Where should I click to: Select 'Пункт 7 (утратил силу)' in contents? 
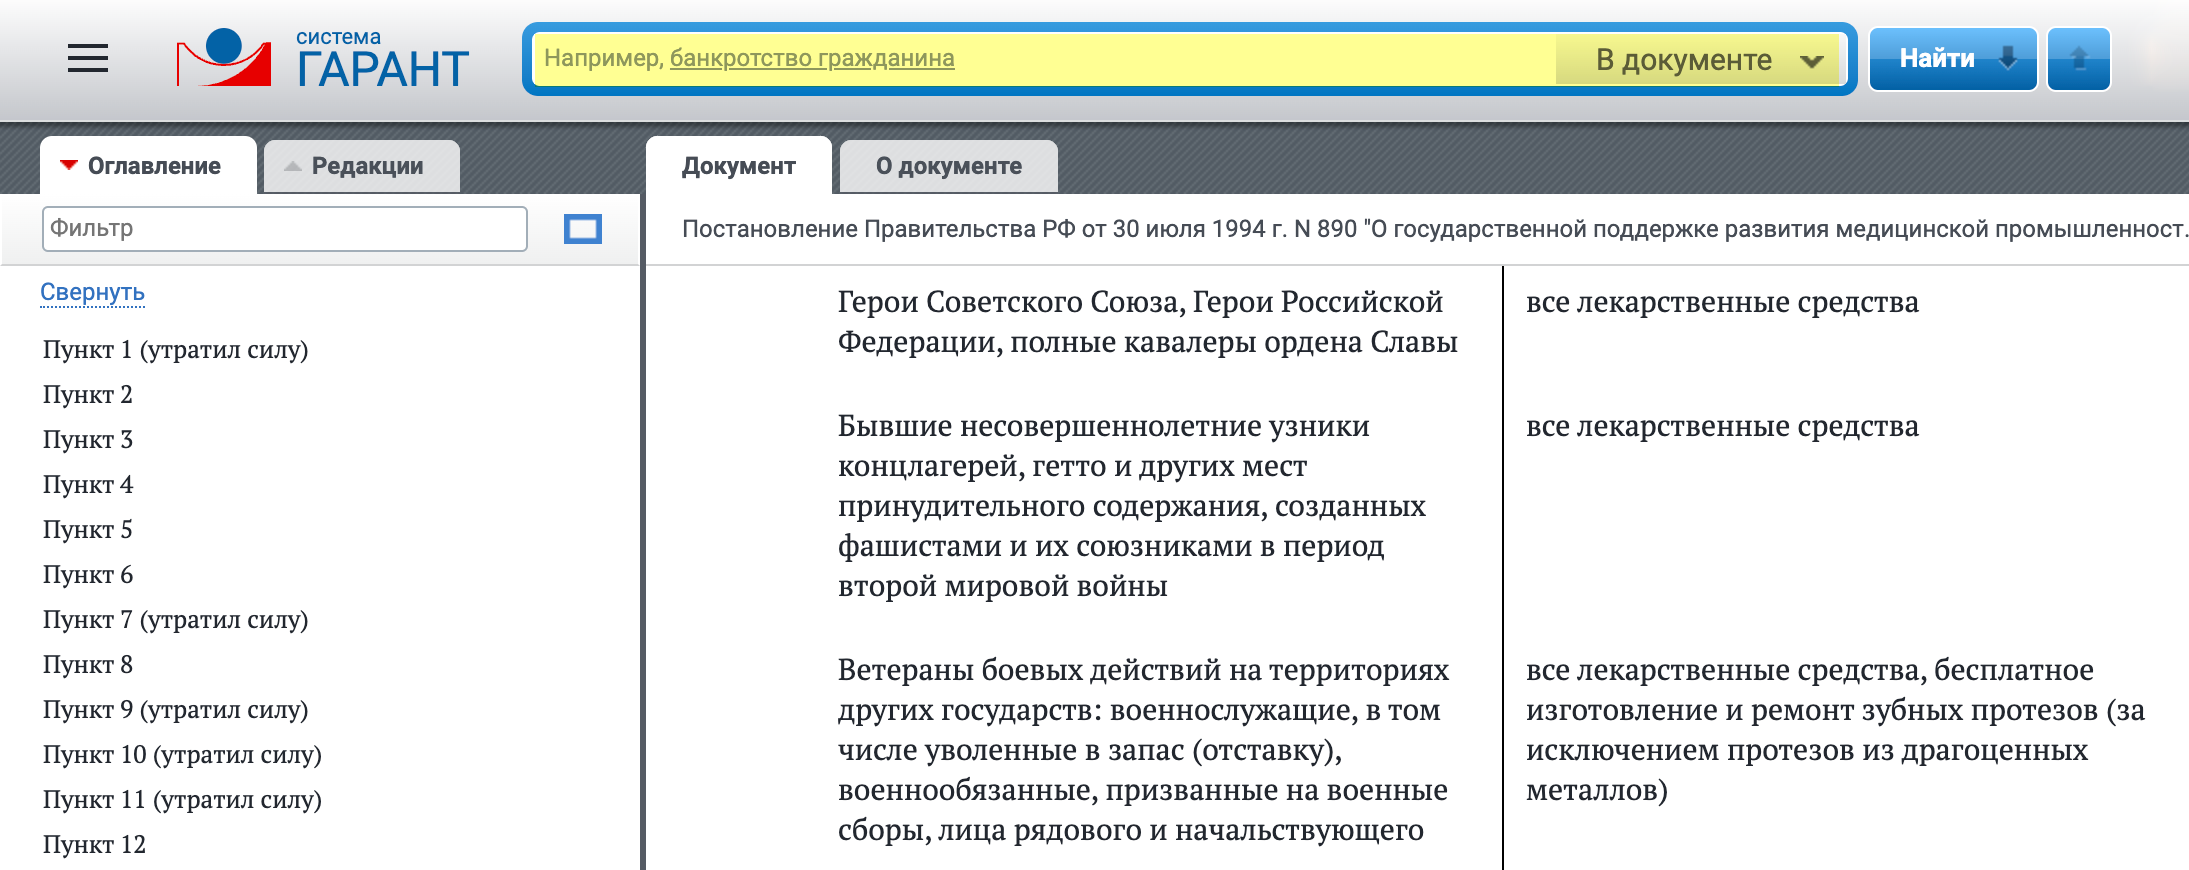[x=175, y=620]
